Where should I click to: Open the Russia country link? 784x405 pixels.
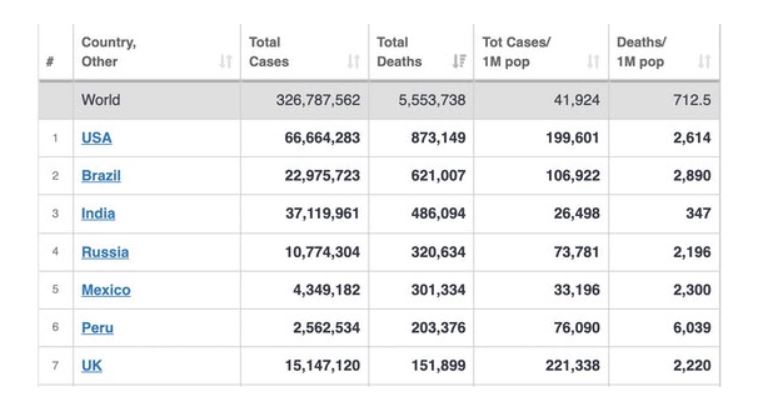click(105, 252)
